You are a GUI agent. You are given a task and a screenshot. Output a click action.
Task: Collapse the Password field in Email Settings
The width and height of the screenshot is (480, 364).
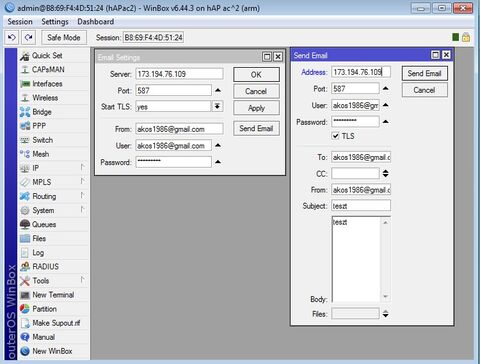click(218, 162)
